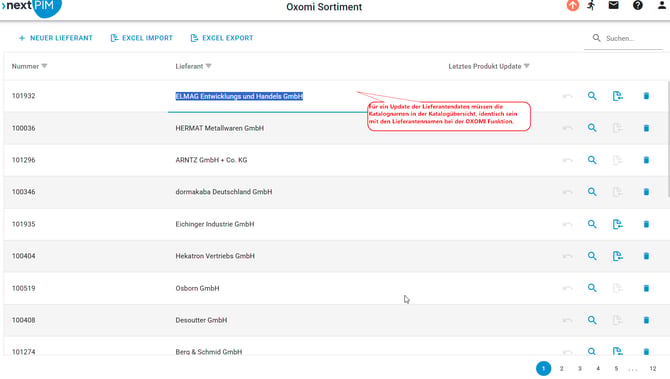
Task: Delete Osborn GmbH row
Action: click(646, 288)
